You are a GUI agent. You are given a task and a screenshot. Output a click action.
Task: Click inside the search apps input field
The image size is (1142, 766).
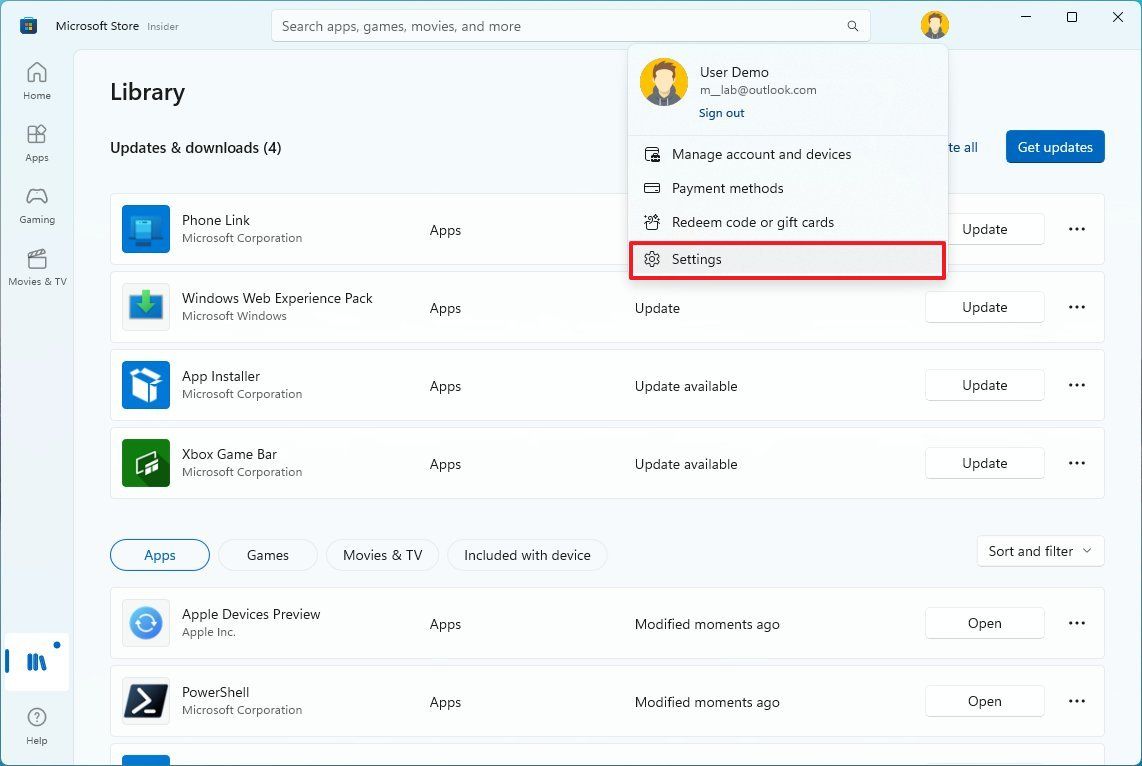(x=560, y=25)
